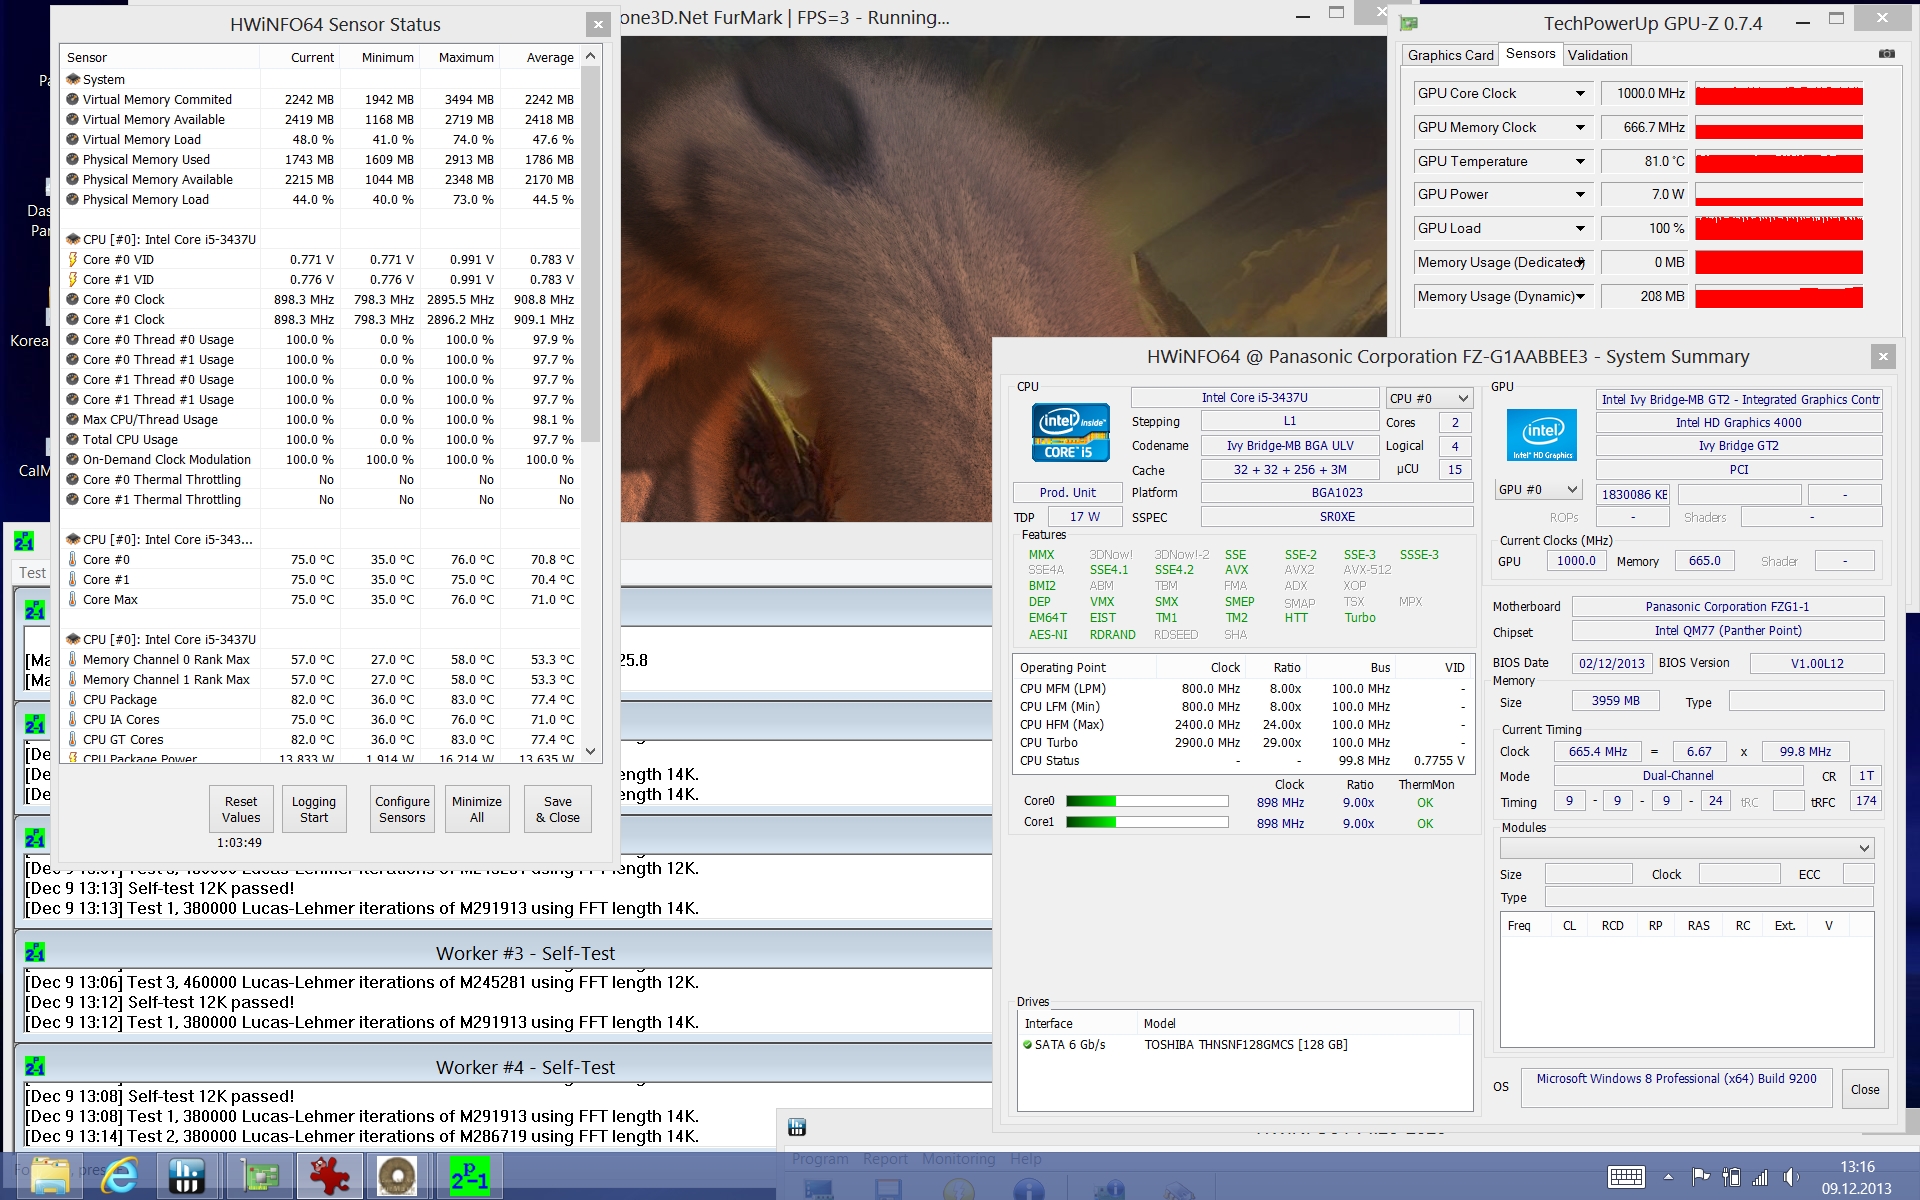The image size is (1920, 1200).
Task: Click the volume speaker tray icon
Action: [1790, 1177]
